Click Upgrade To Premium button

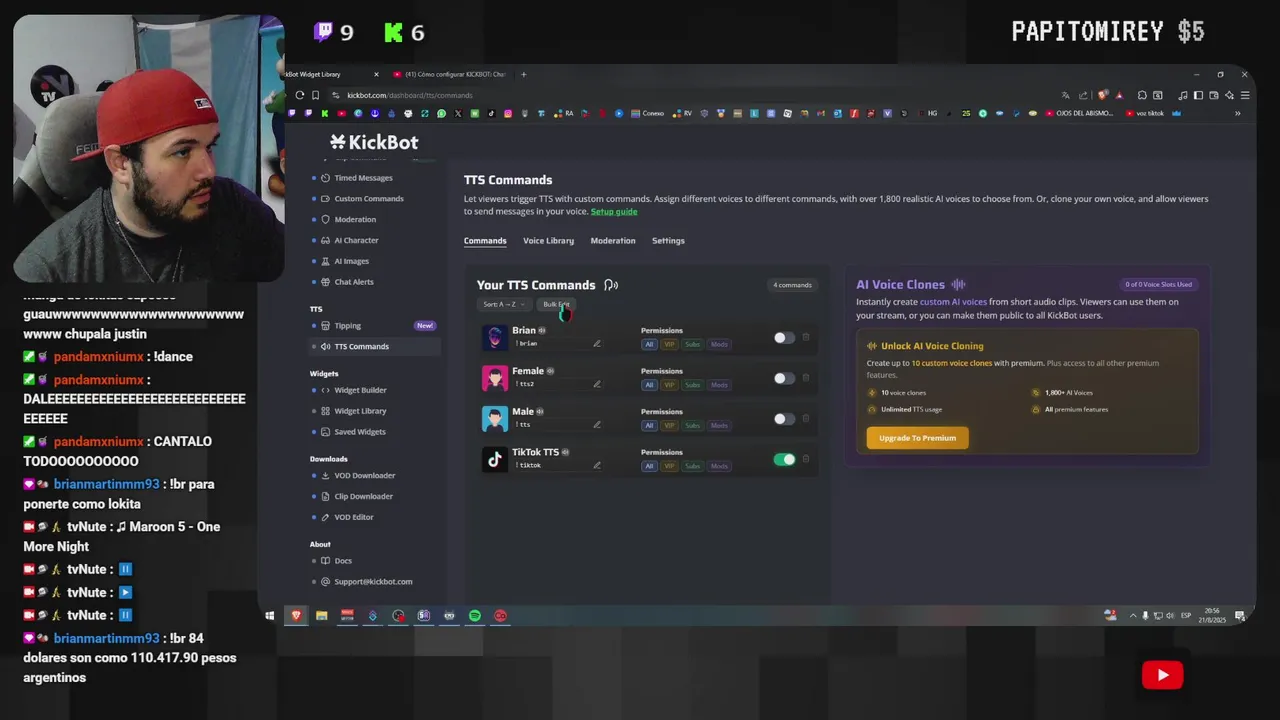(x=917, y=438)
